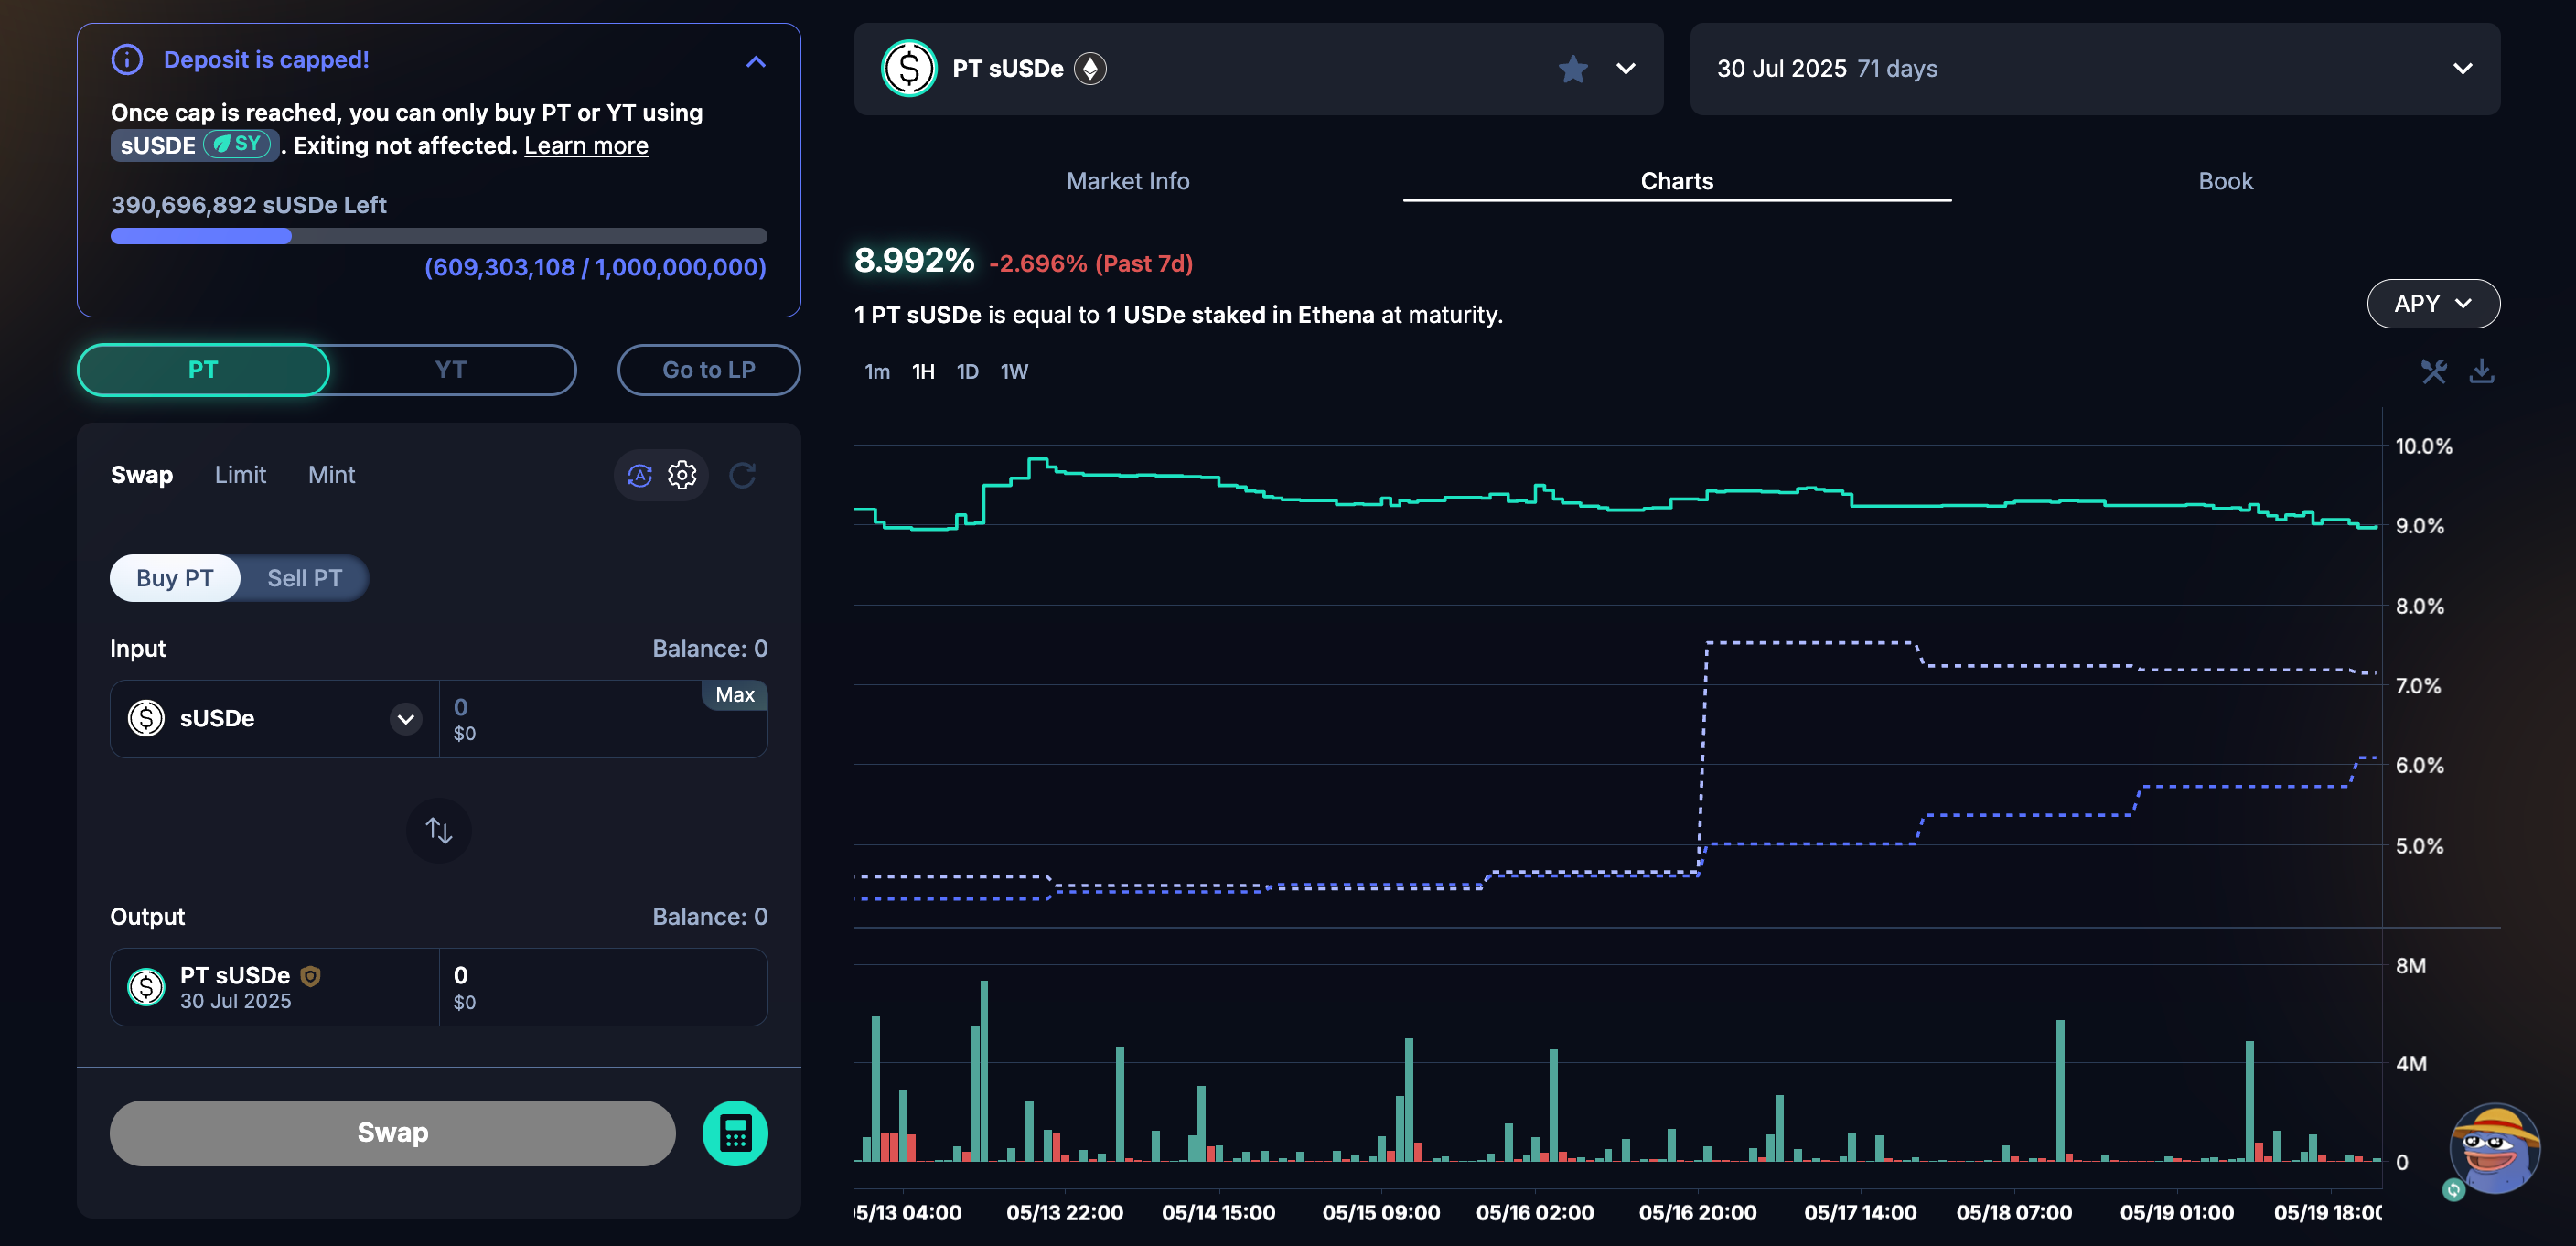2576x1246 pixels.
Task: Switch to the Swap tab
Action: click(142, 475)
